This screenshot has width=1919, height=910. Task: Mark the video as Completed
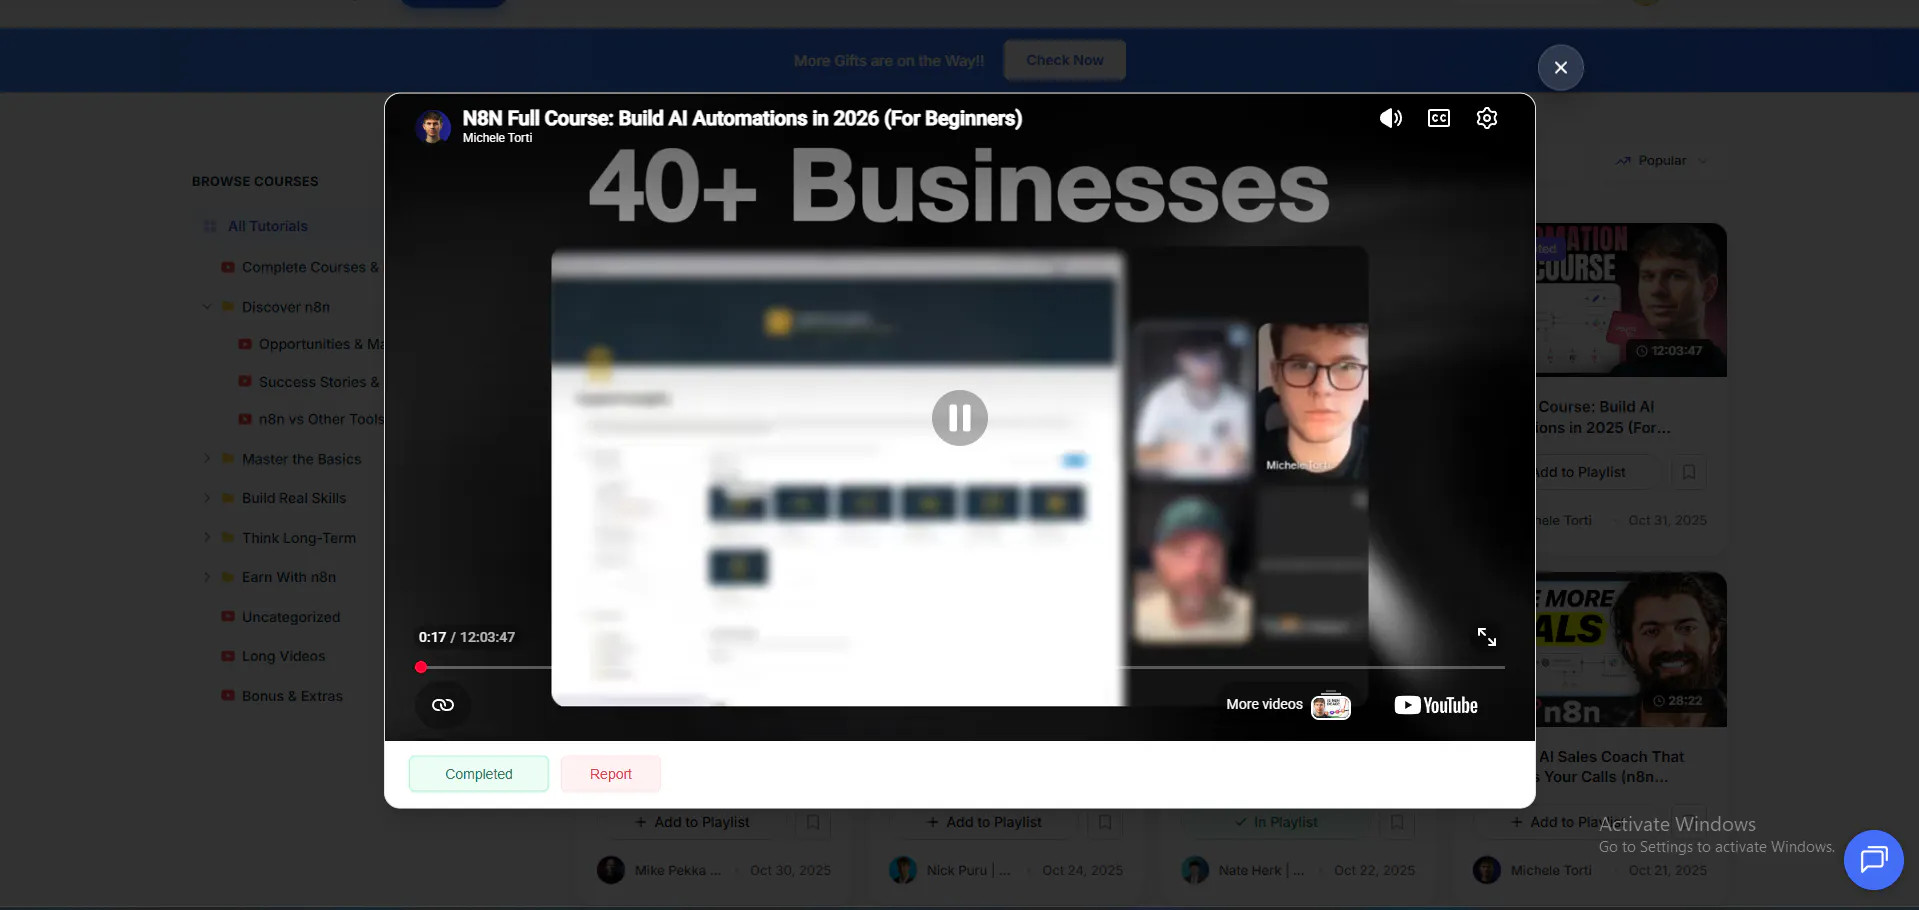point(479,774)
